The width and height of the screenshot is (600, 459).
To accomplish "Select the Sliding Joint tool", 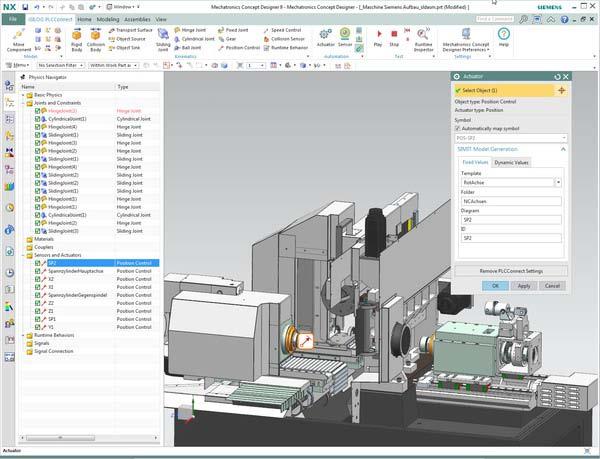I will point(163,40).
